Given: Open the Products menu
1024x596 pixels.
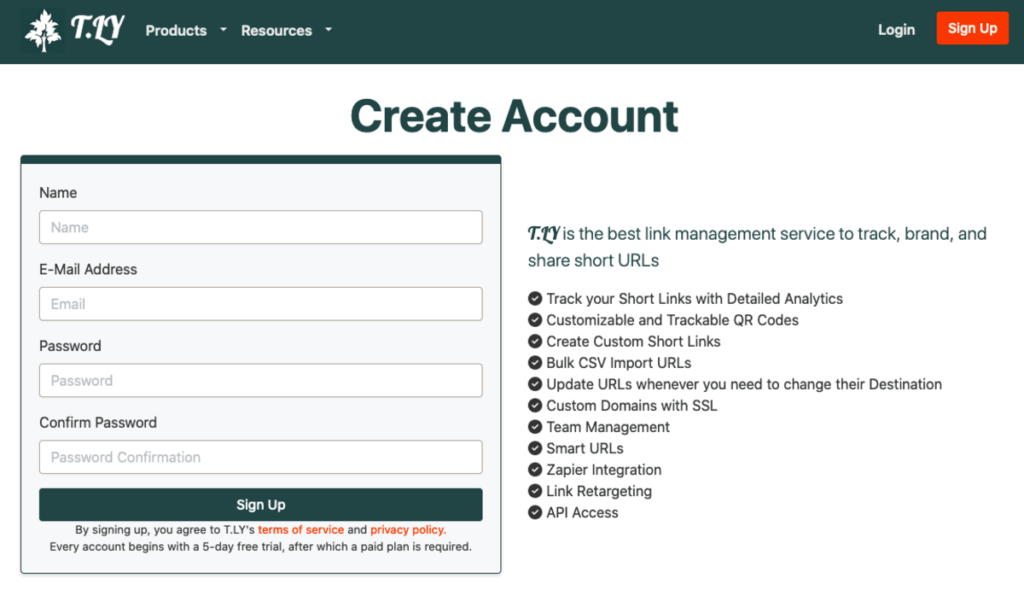Looking at the screenshot, I should [176, 31].
